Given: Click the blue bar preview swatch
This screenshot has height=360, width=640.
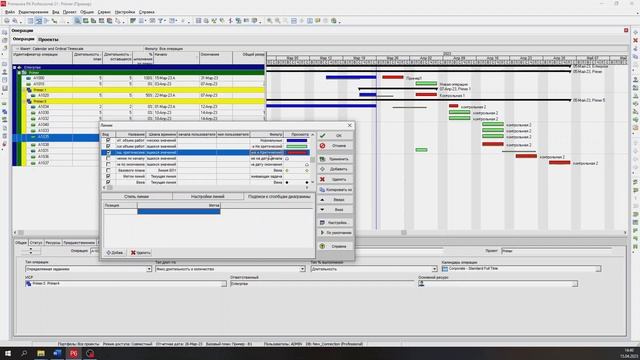Looking at the screenshot, I should click(297, 140).
